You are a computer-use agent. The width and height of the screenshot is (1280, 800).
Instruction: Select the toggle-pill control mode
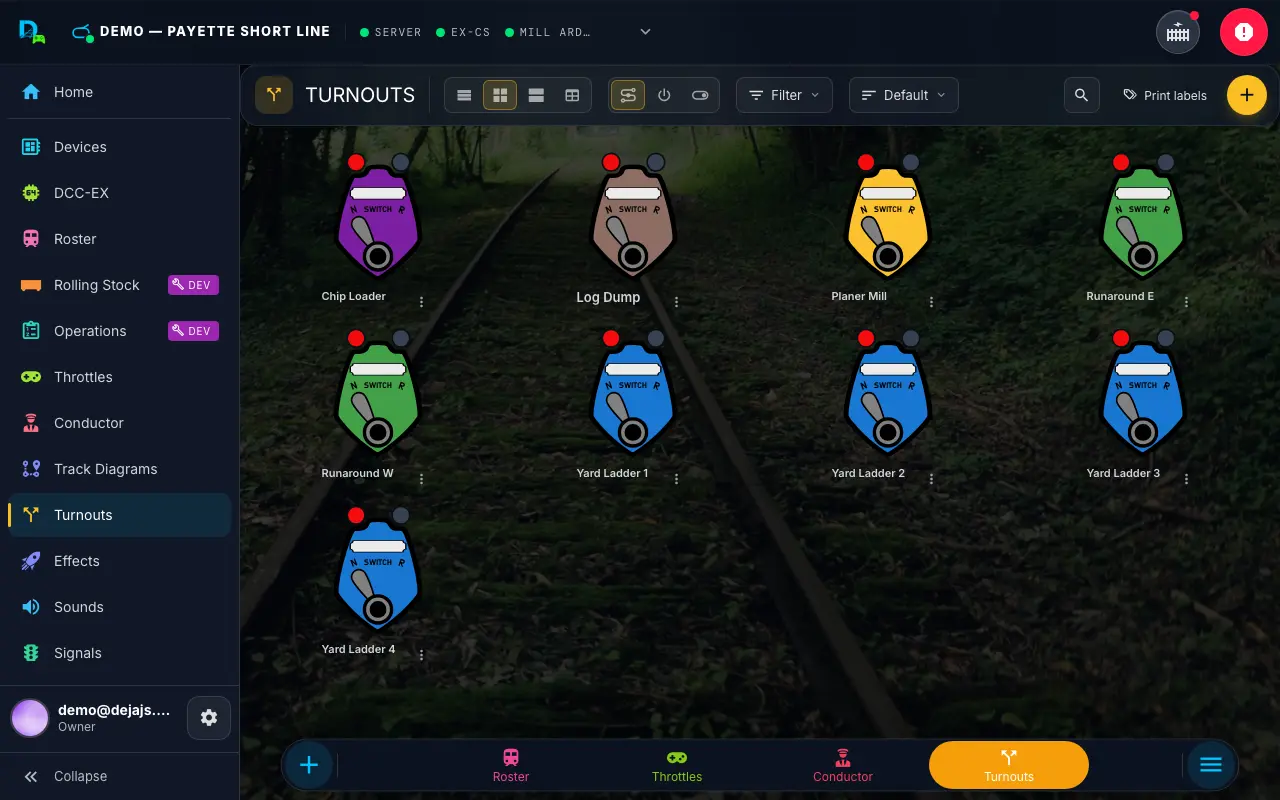click(700, 95)
